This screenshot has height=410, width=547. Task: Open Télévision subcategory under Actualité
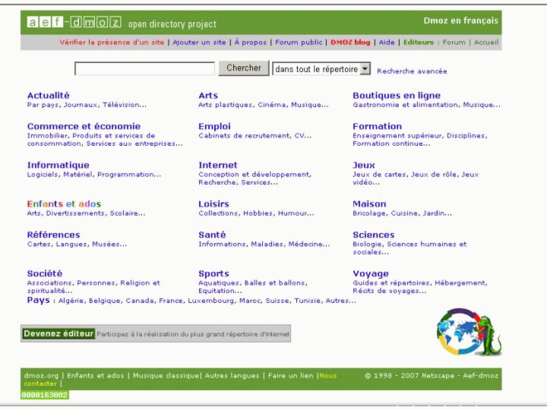(124, 105)
